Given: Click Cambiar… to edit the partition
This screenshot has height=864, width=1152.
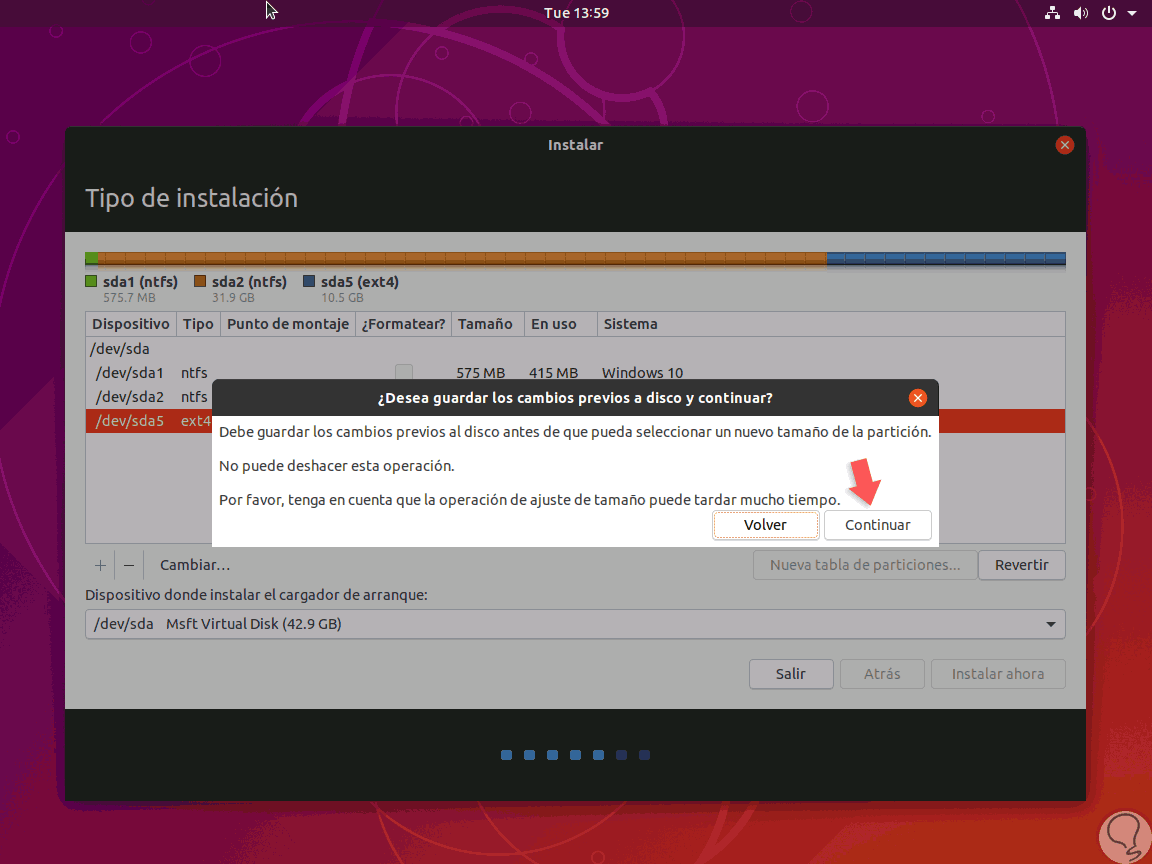Looking at the screenshot, I should point(195,565).
